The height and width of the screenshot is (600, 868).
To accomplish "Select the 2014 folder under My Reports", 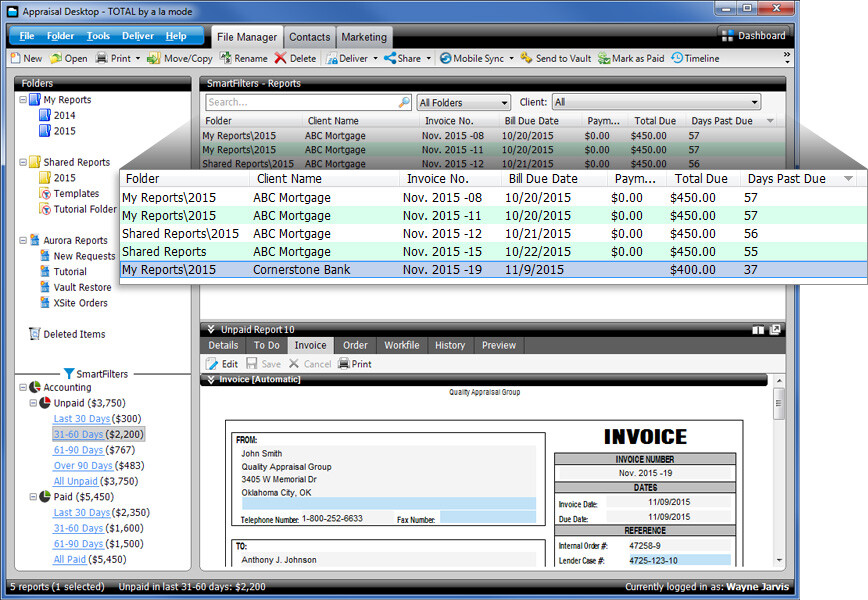I will [x=64, y=115].
